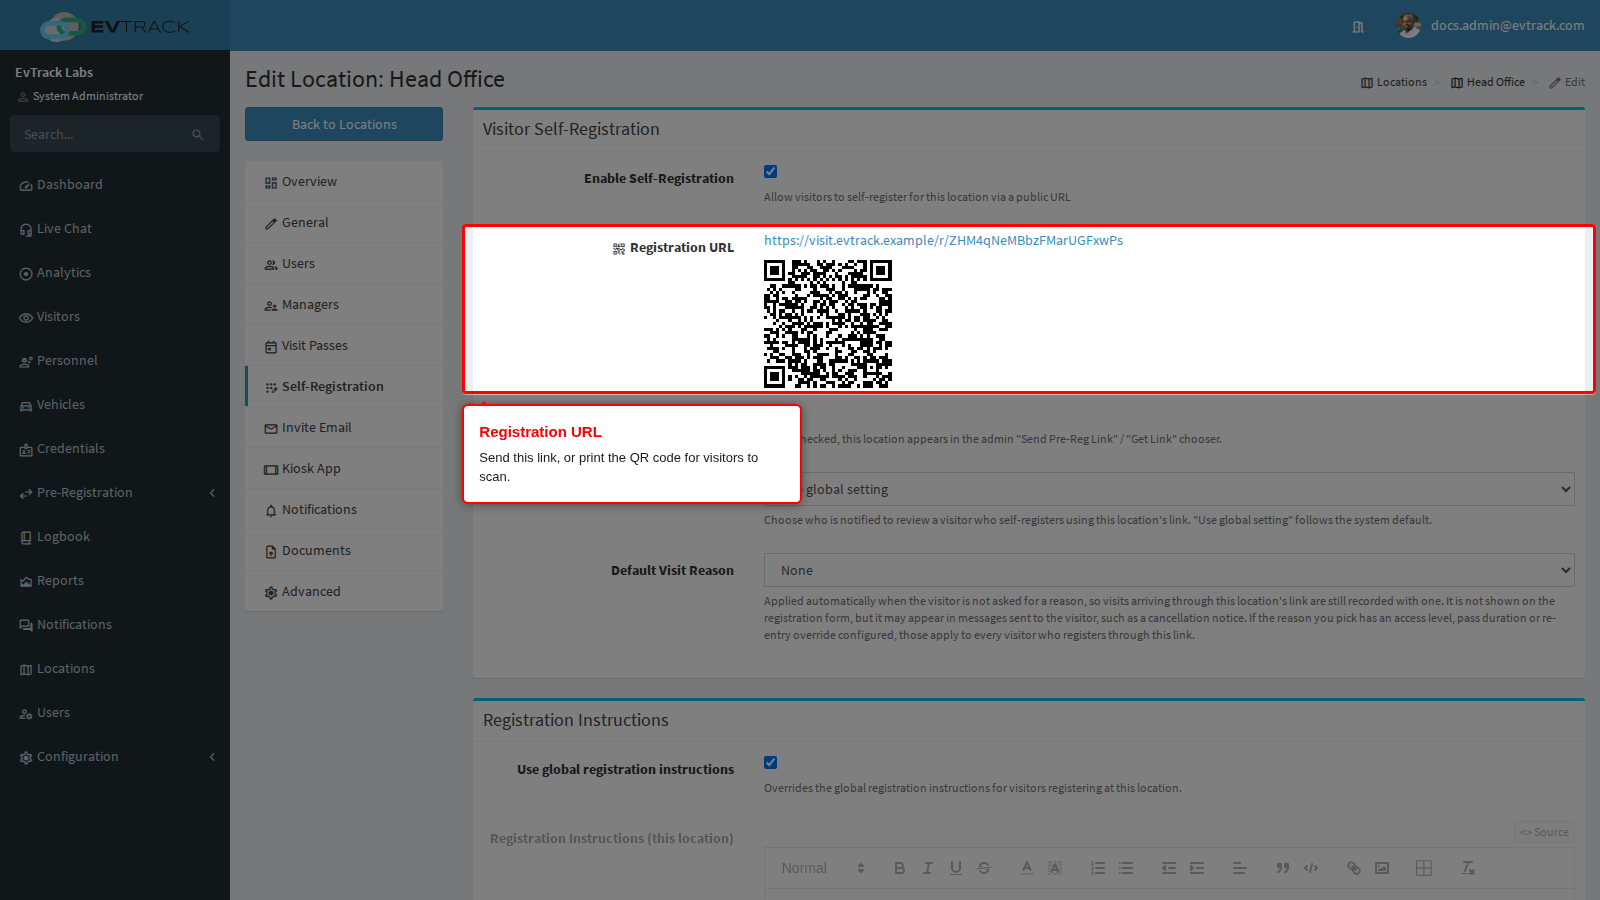Uncheck Enable Self-Registration
This screenshot has height=900, width=1600.
tap(770, 171)
